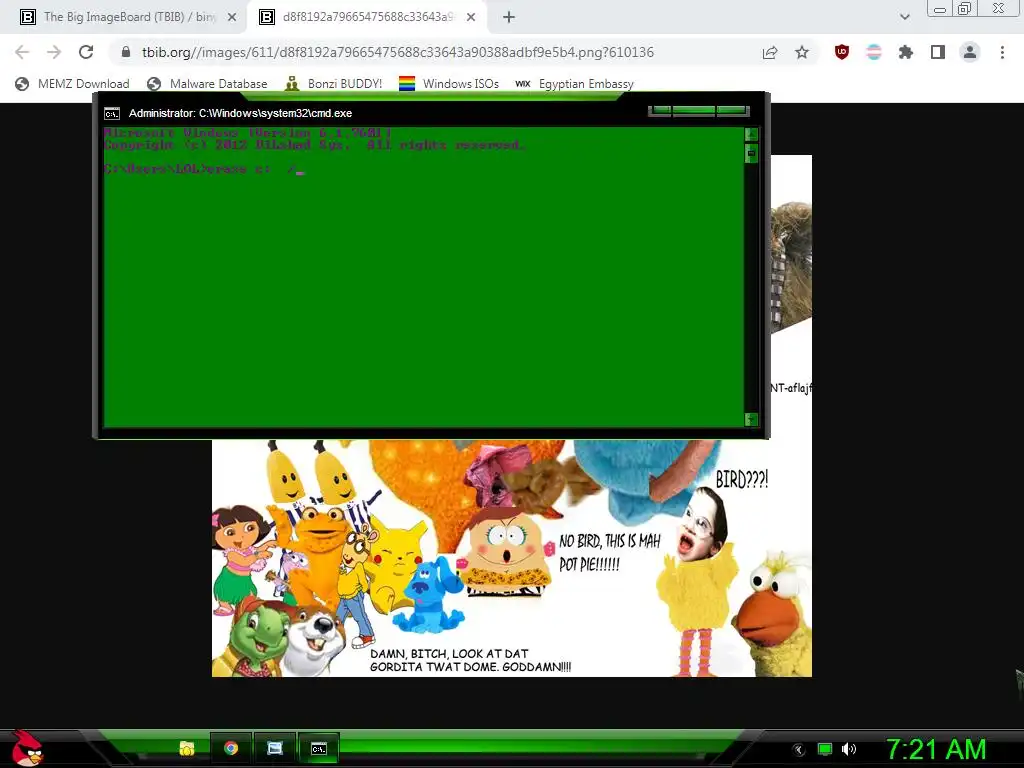Open File Explorer from the taskbar
Screen dimensions: 1024x768
(x=187, y=748)
